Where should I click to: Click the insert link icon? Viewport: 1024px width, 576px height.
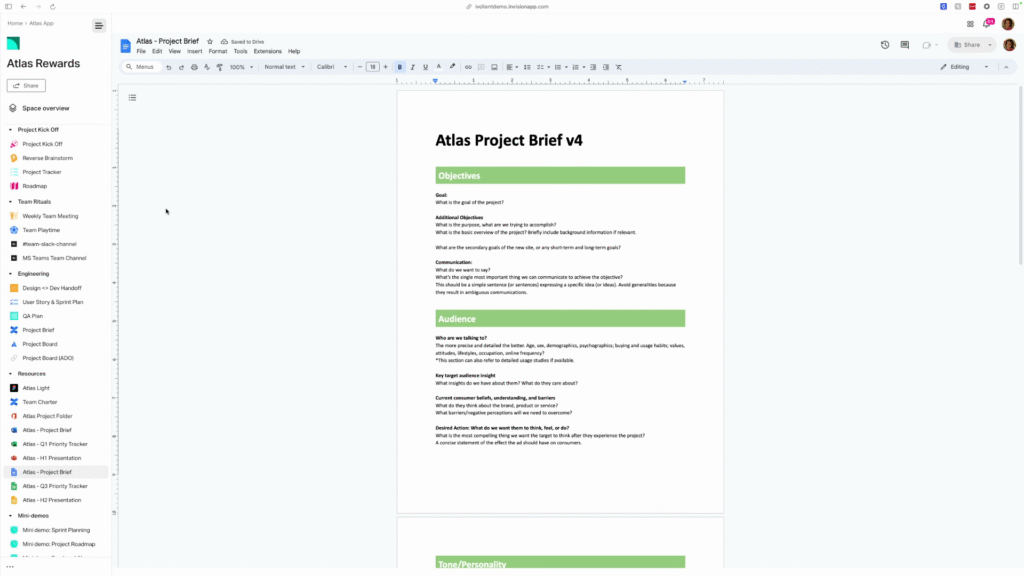click(x=468, y=67)
